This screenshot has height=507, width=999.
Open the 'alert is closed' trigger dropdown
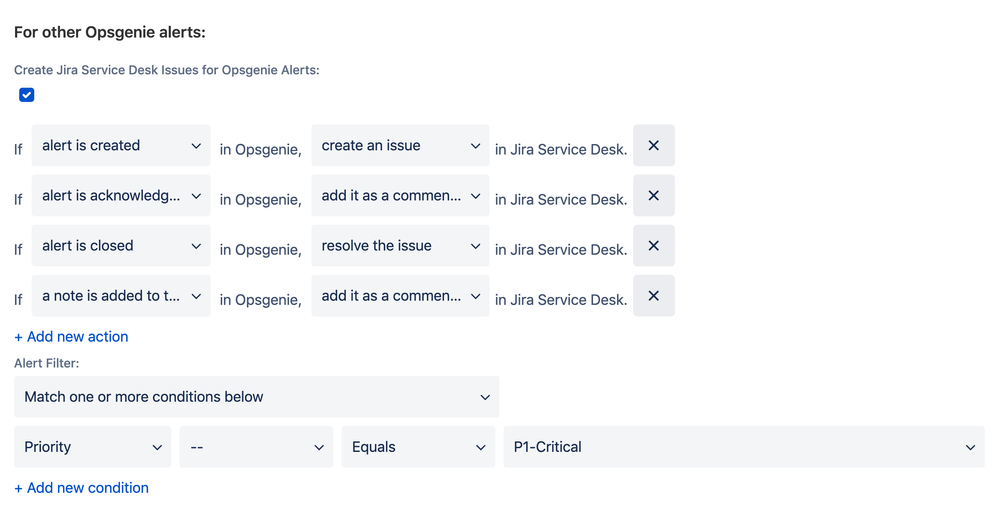[x=121, y=246]
